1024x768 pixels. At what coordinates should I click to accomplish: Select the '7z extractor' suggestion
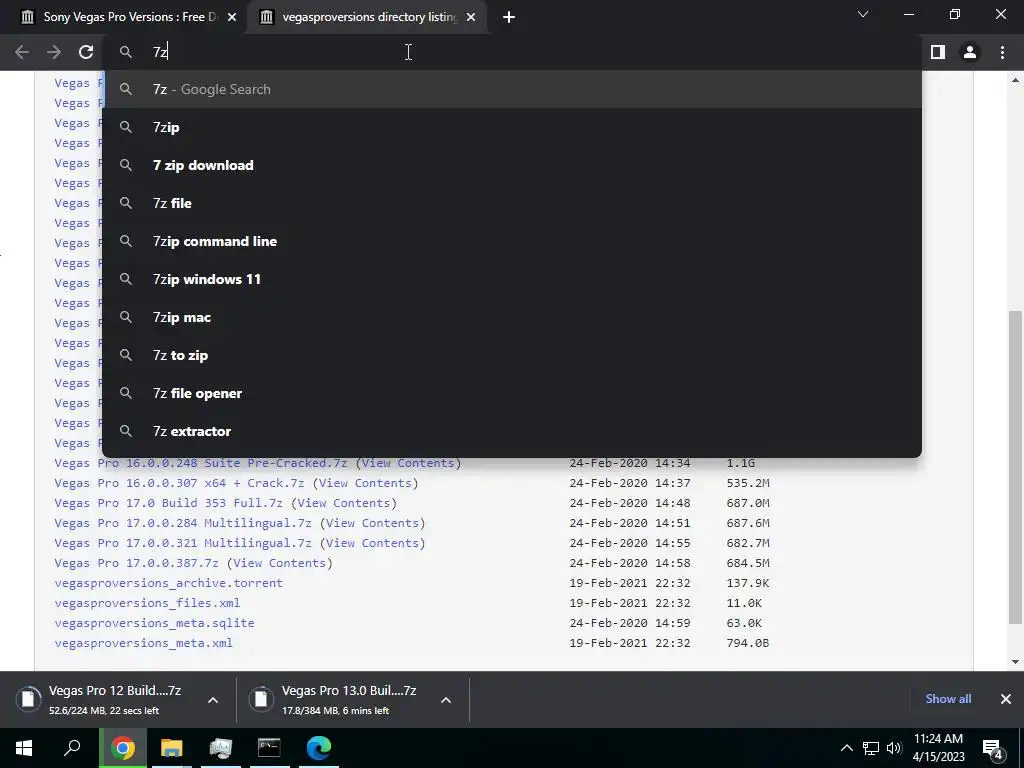511,431
